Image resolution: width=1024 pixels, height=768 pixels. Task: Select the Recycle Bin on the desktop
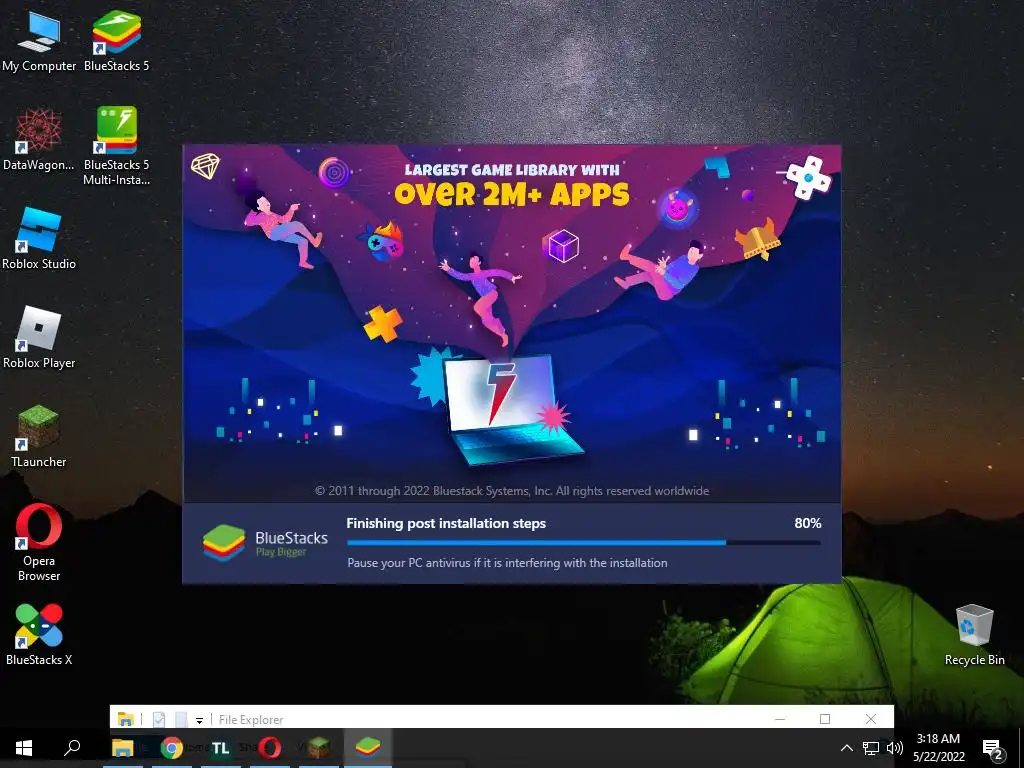[x=974, y=635]
